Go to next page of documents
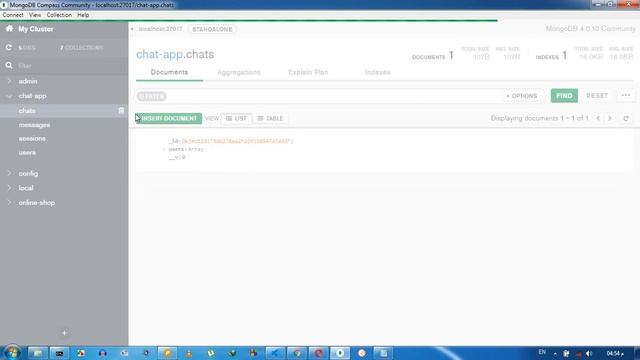Screen dimensions: 640x360 (x=610, y=118)
